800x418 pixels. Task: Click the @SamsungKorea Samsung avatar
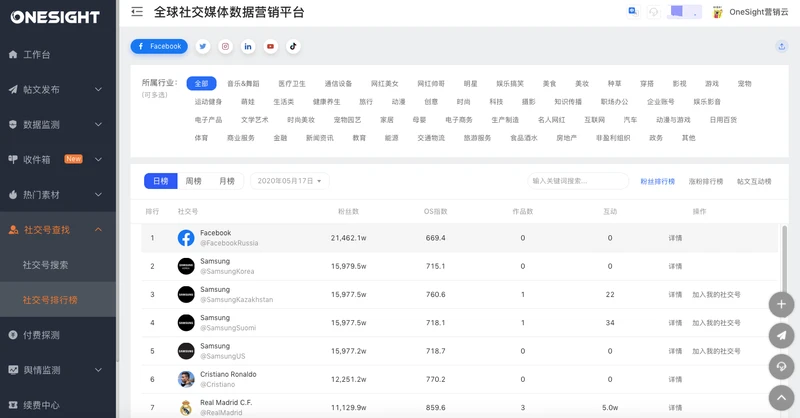186,266
